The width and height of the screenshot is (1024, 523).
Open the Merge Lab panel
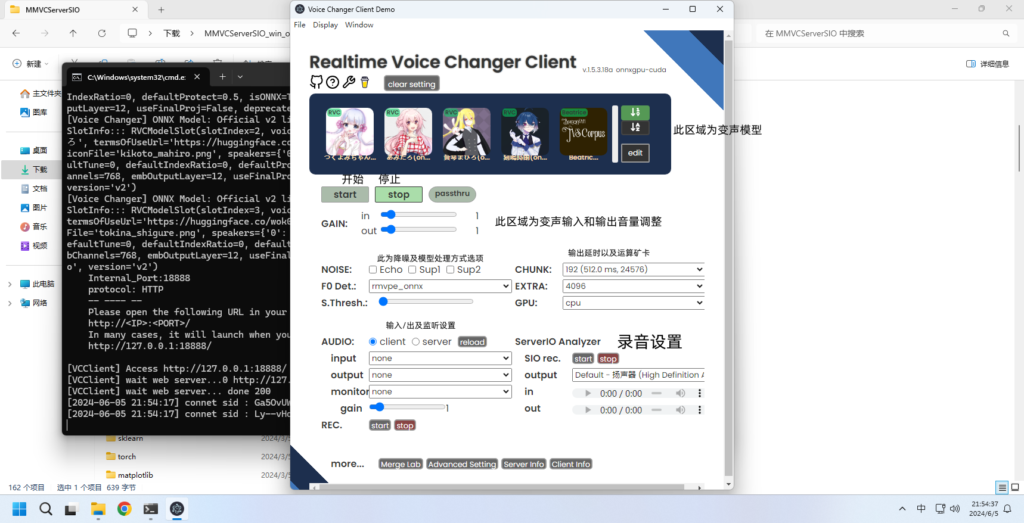click(x=401, y=464)
